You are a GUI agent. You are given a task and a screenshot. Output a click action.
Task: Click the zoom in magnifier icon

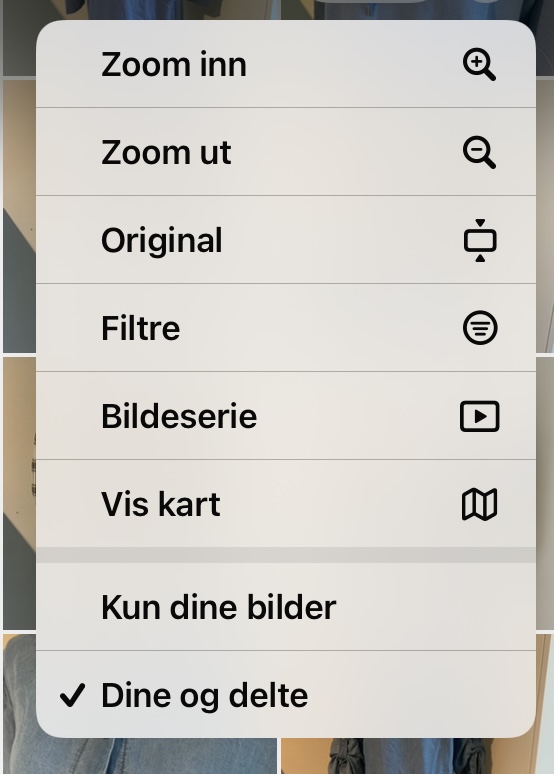(x=479, y=64)
